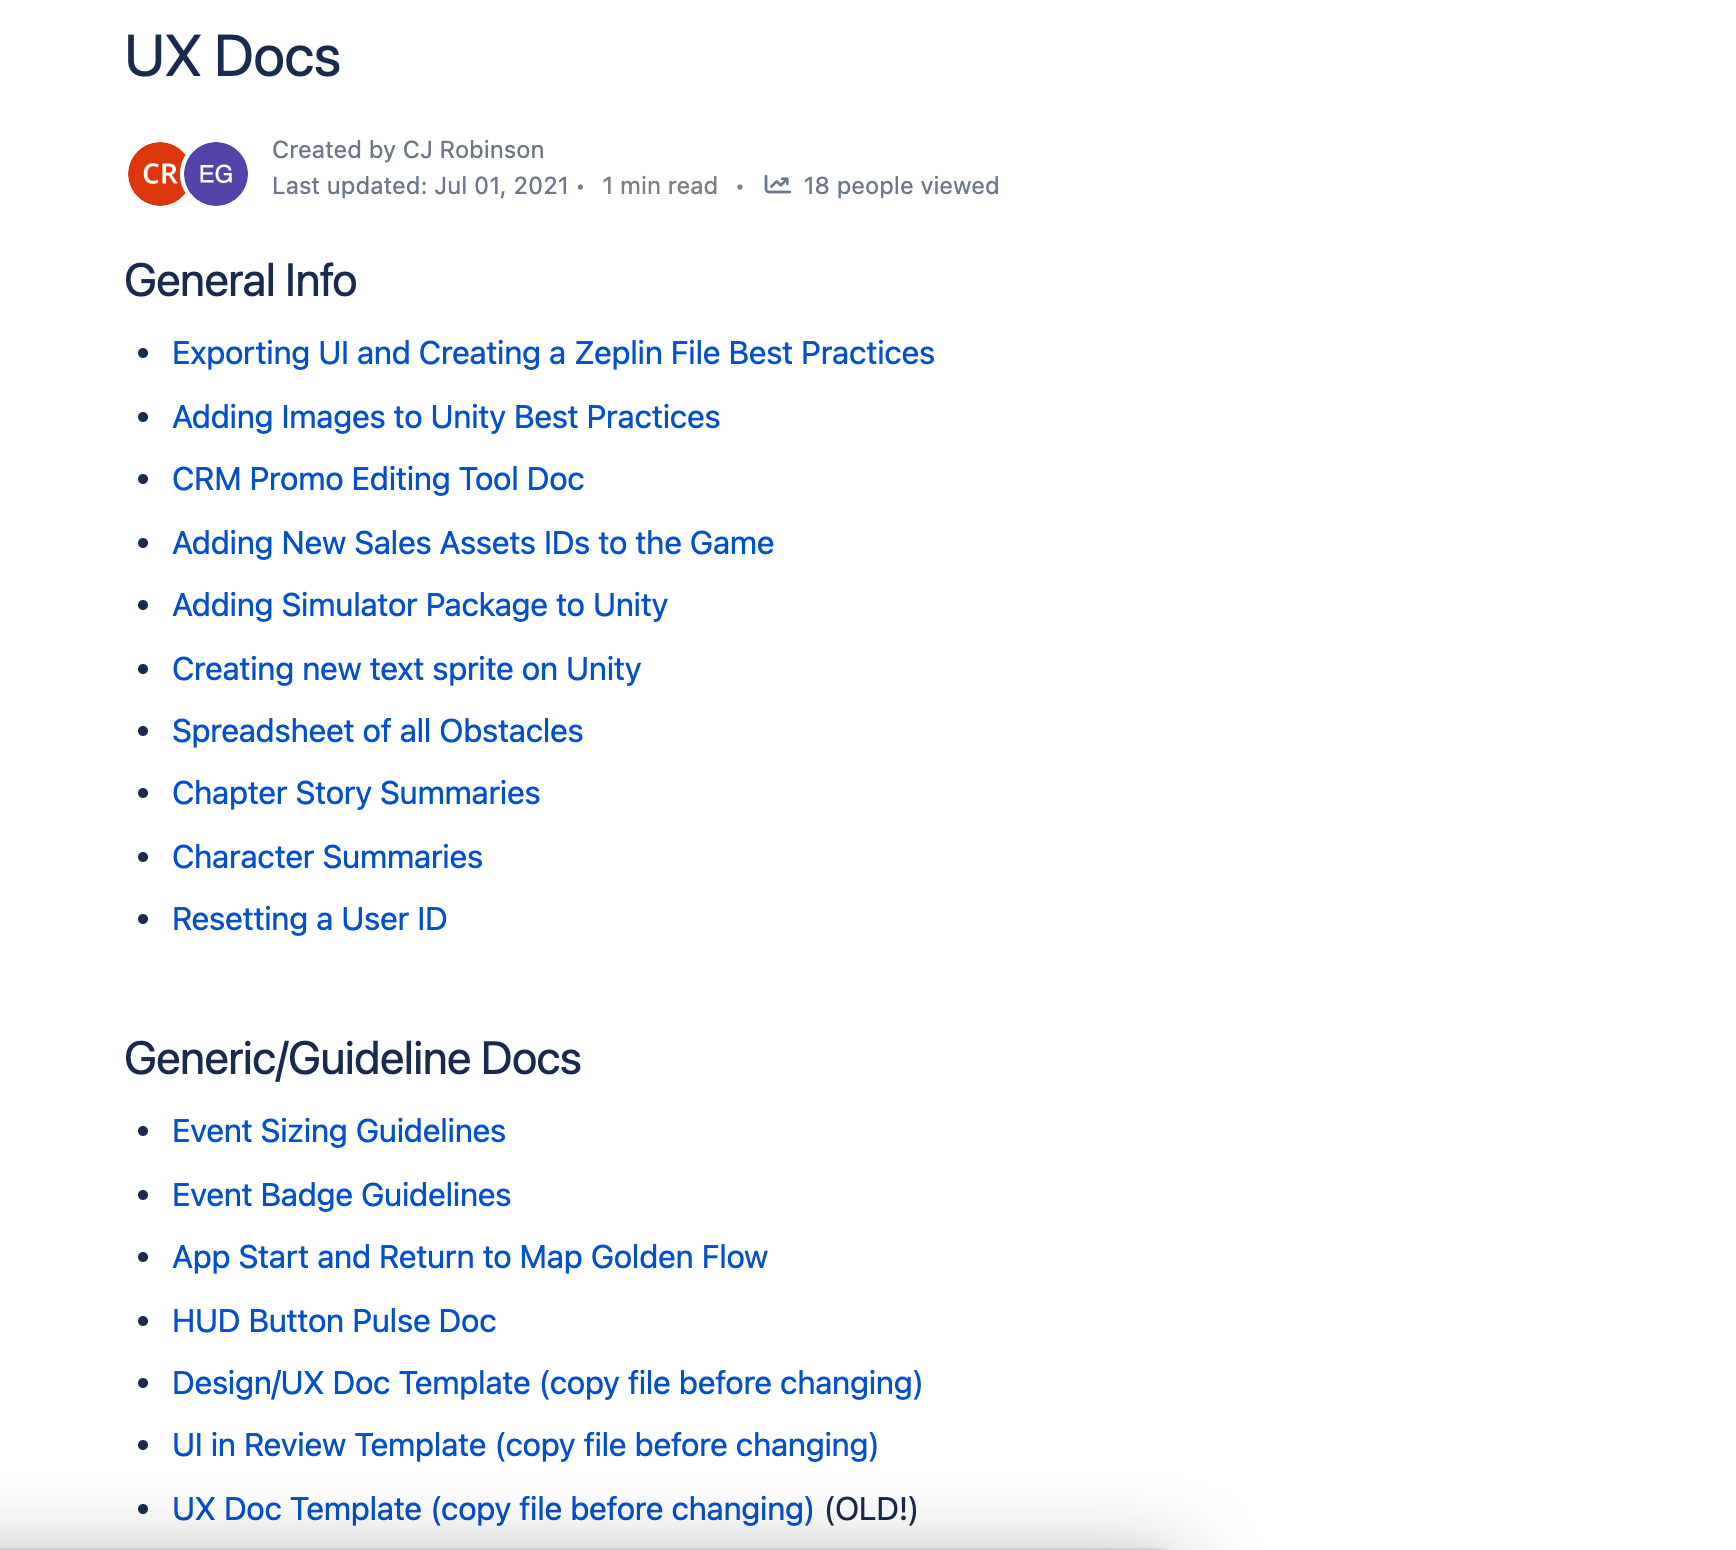Open Exporting UI and Creating a Zeplin File

pos(553,353)
